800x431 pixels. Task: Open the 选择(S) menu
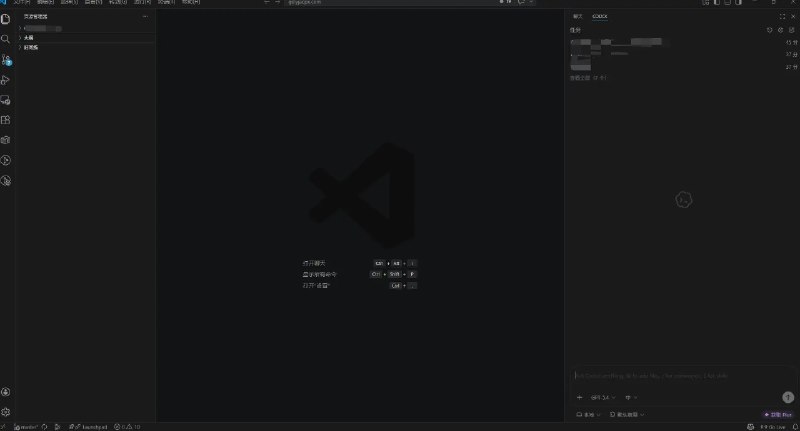pos(69,2)
